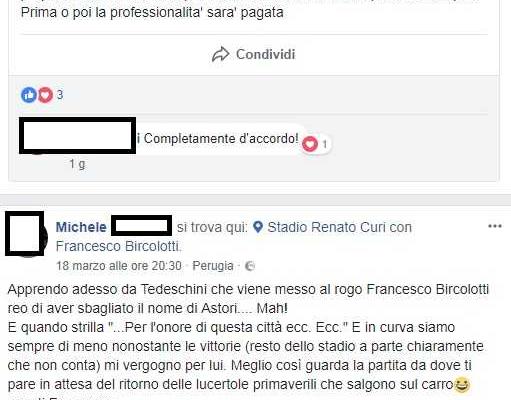Share the post via Condividi

tap(254, 54)
